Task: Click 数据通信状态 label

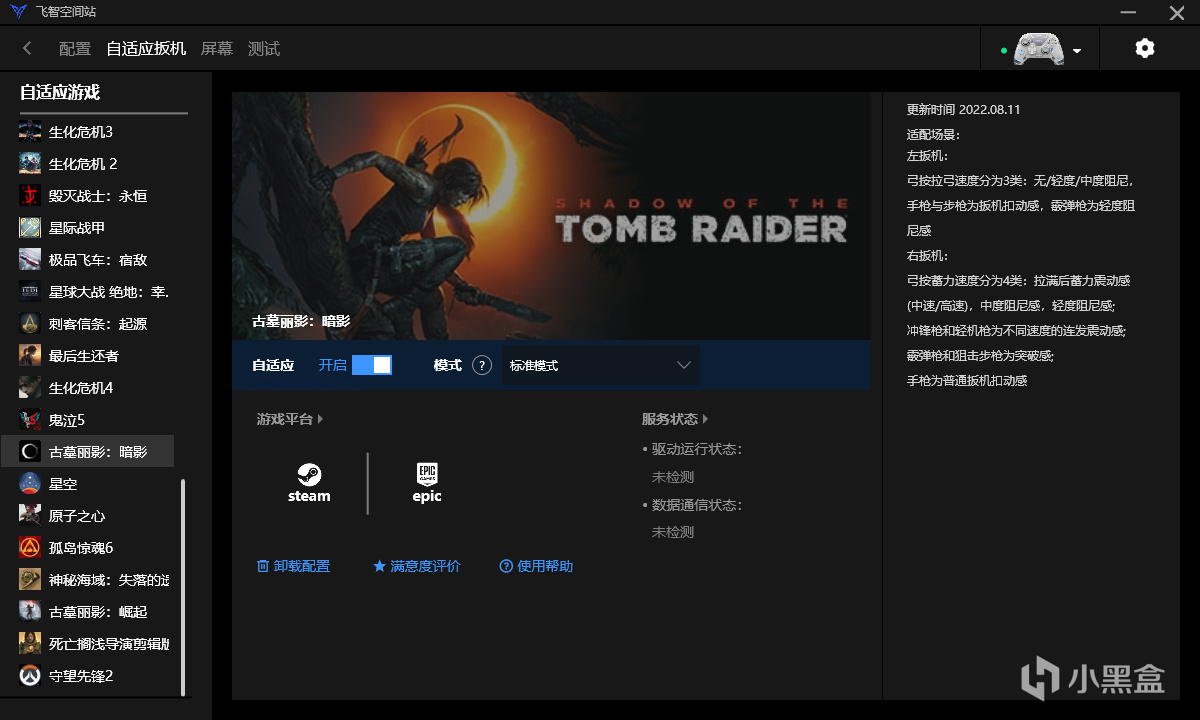Action: coord(697,504)
